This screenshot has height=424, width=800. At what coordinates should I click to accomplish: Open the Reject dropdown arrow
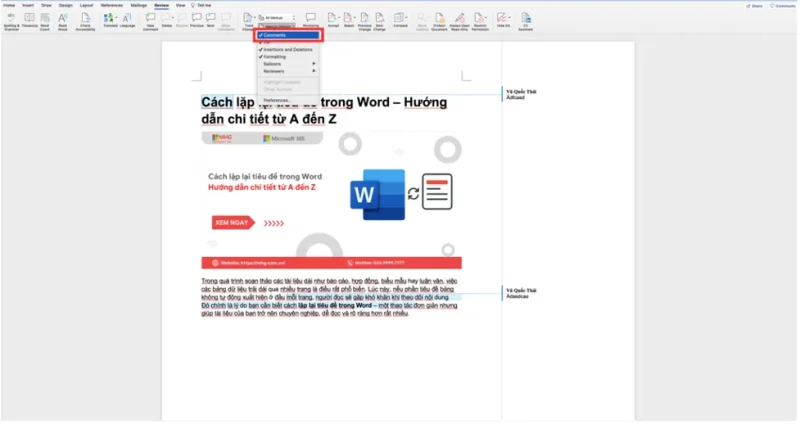pos(355,18)
